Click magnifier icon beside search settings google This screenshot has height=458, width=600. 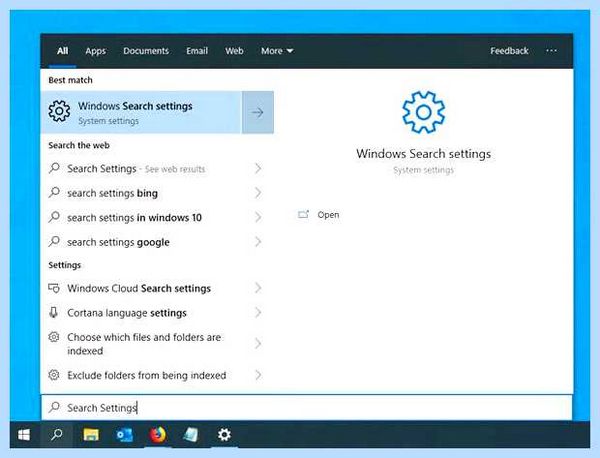(x=54, y=241)
